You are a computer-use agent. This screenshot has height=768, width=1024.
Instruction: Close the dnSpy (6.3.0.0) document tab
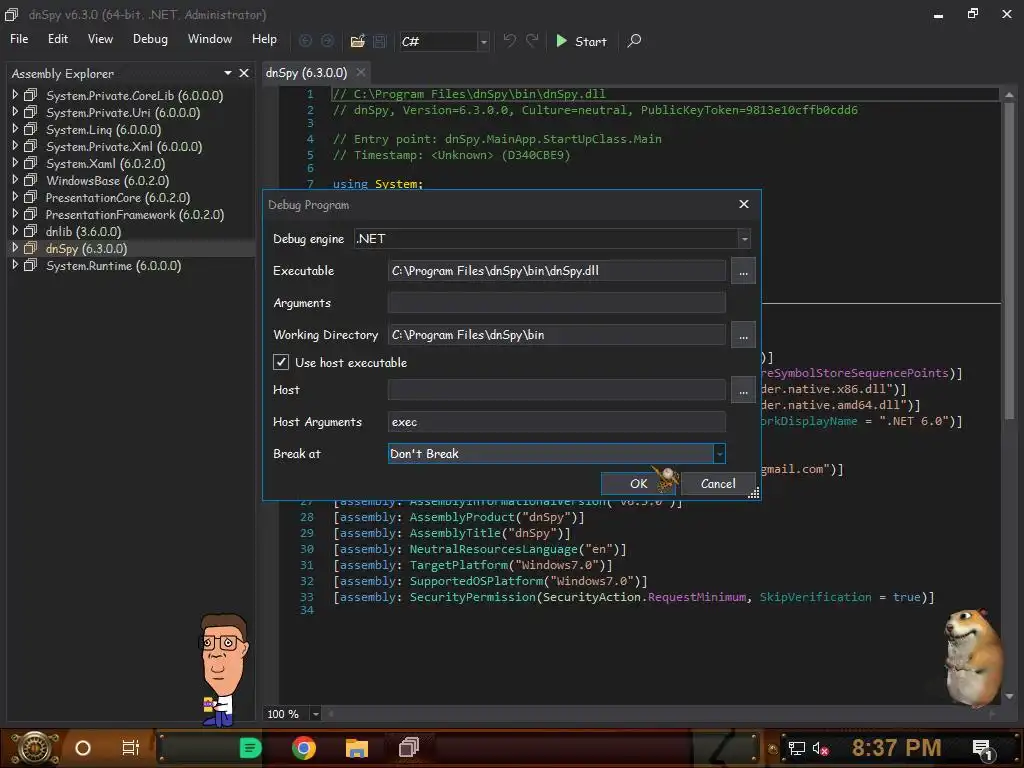[360, 72]
